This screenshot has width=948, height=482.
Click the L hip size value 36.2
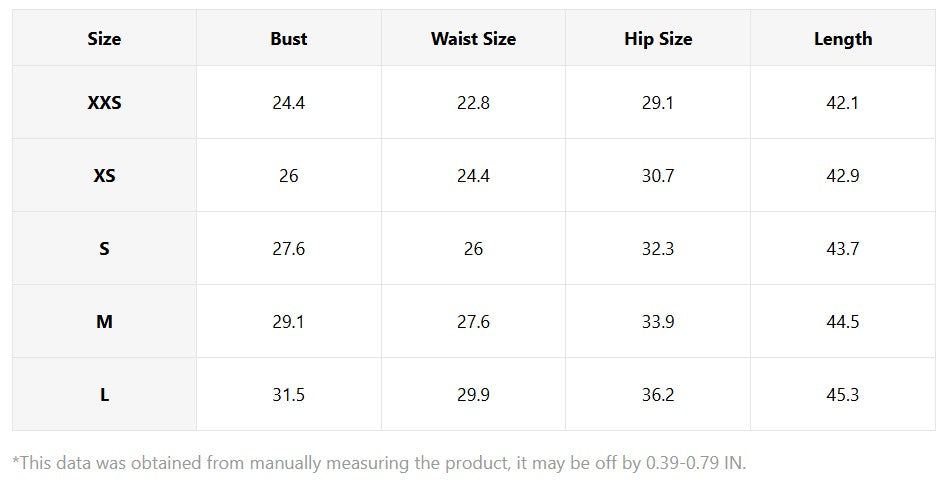658,394
